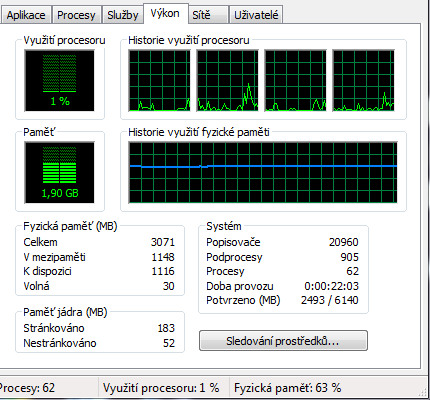Click Využití procesoru: 1 % in status bar
This screenshot has height=400, width=430.
[161, 388]
